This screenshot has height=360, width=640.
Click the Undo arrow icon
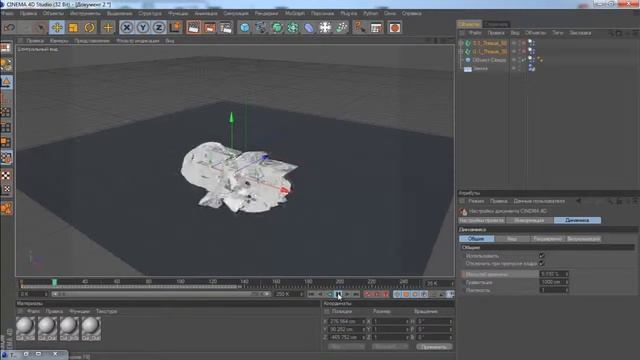pos(10,28)
